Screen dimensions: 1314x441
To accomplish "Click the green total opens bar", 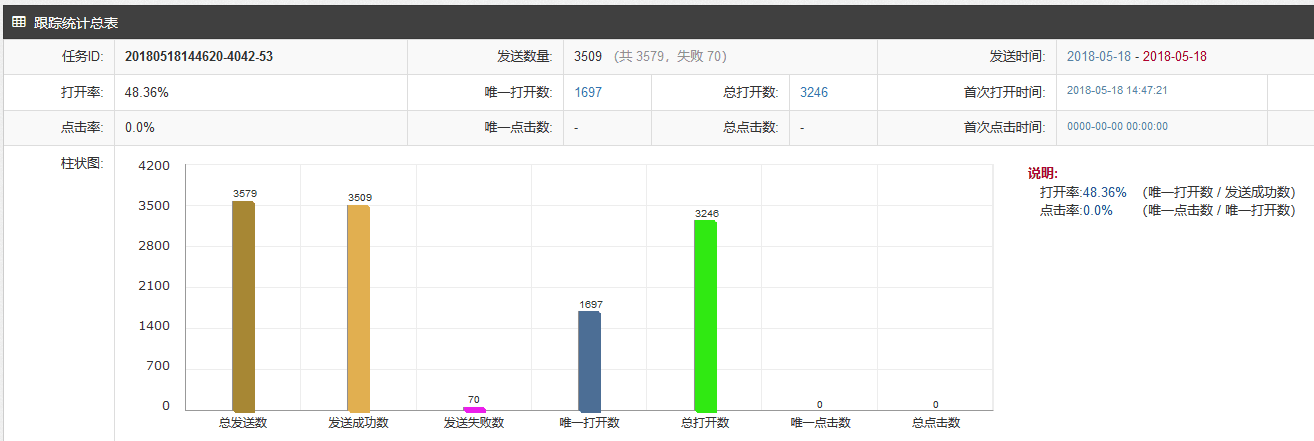I will (x=705, y=316).
